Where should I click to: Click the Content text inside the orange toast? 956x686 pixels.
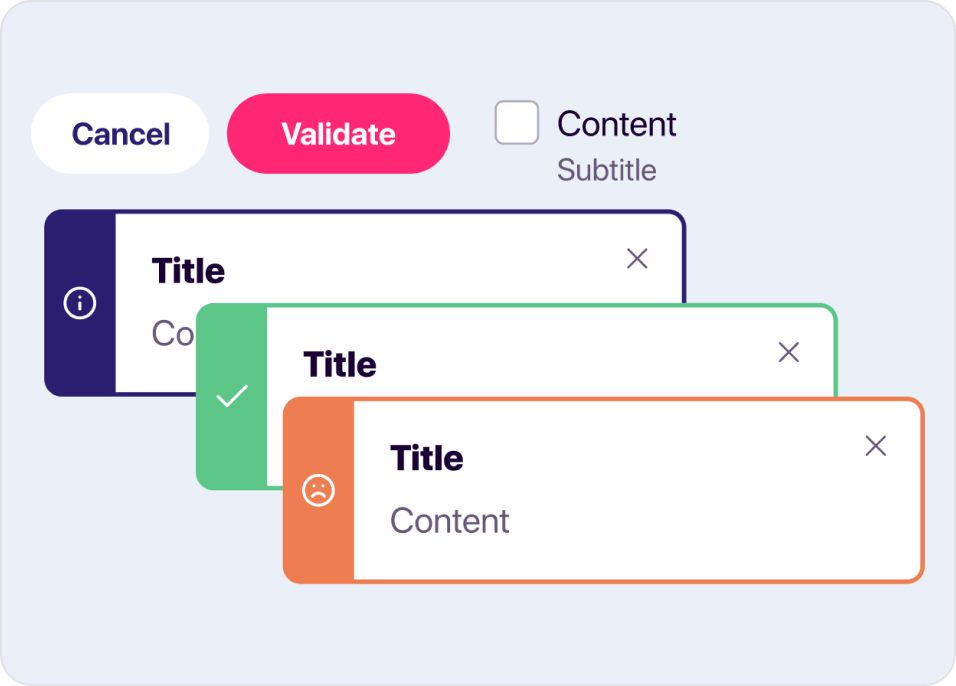pyautogui.click(x=450, y=521)
